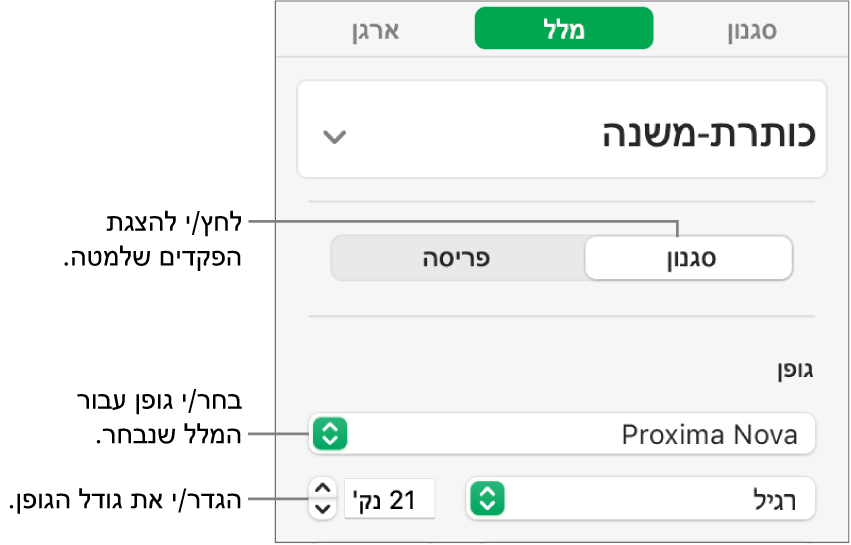Click the font size value 21
851x545 pixels.
click(401, 498)
